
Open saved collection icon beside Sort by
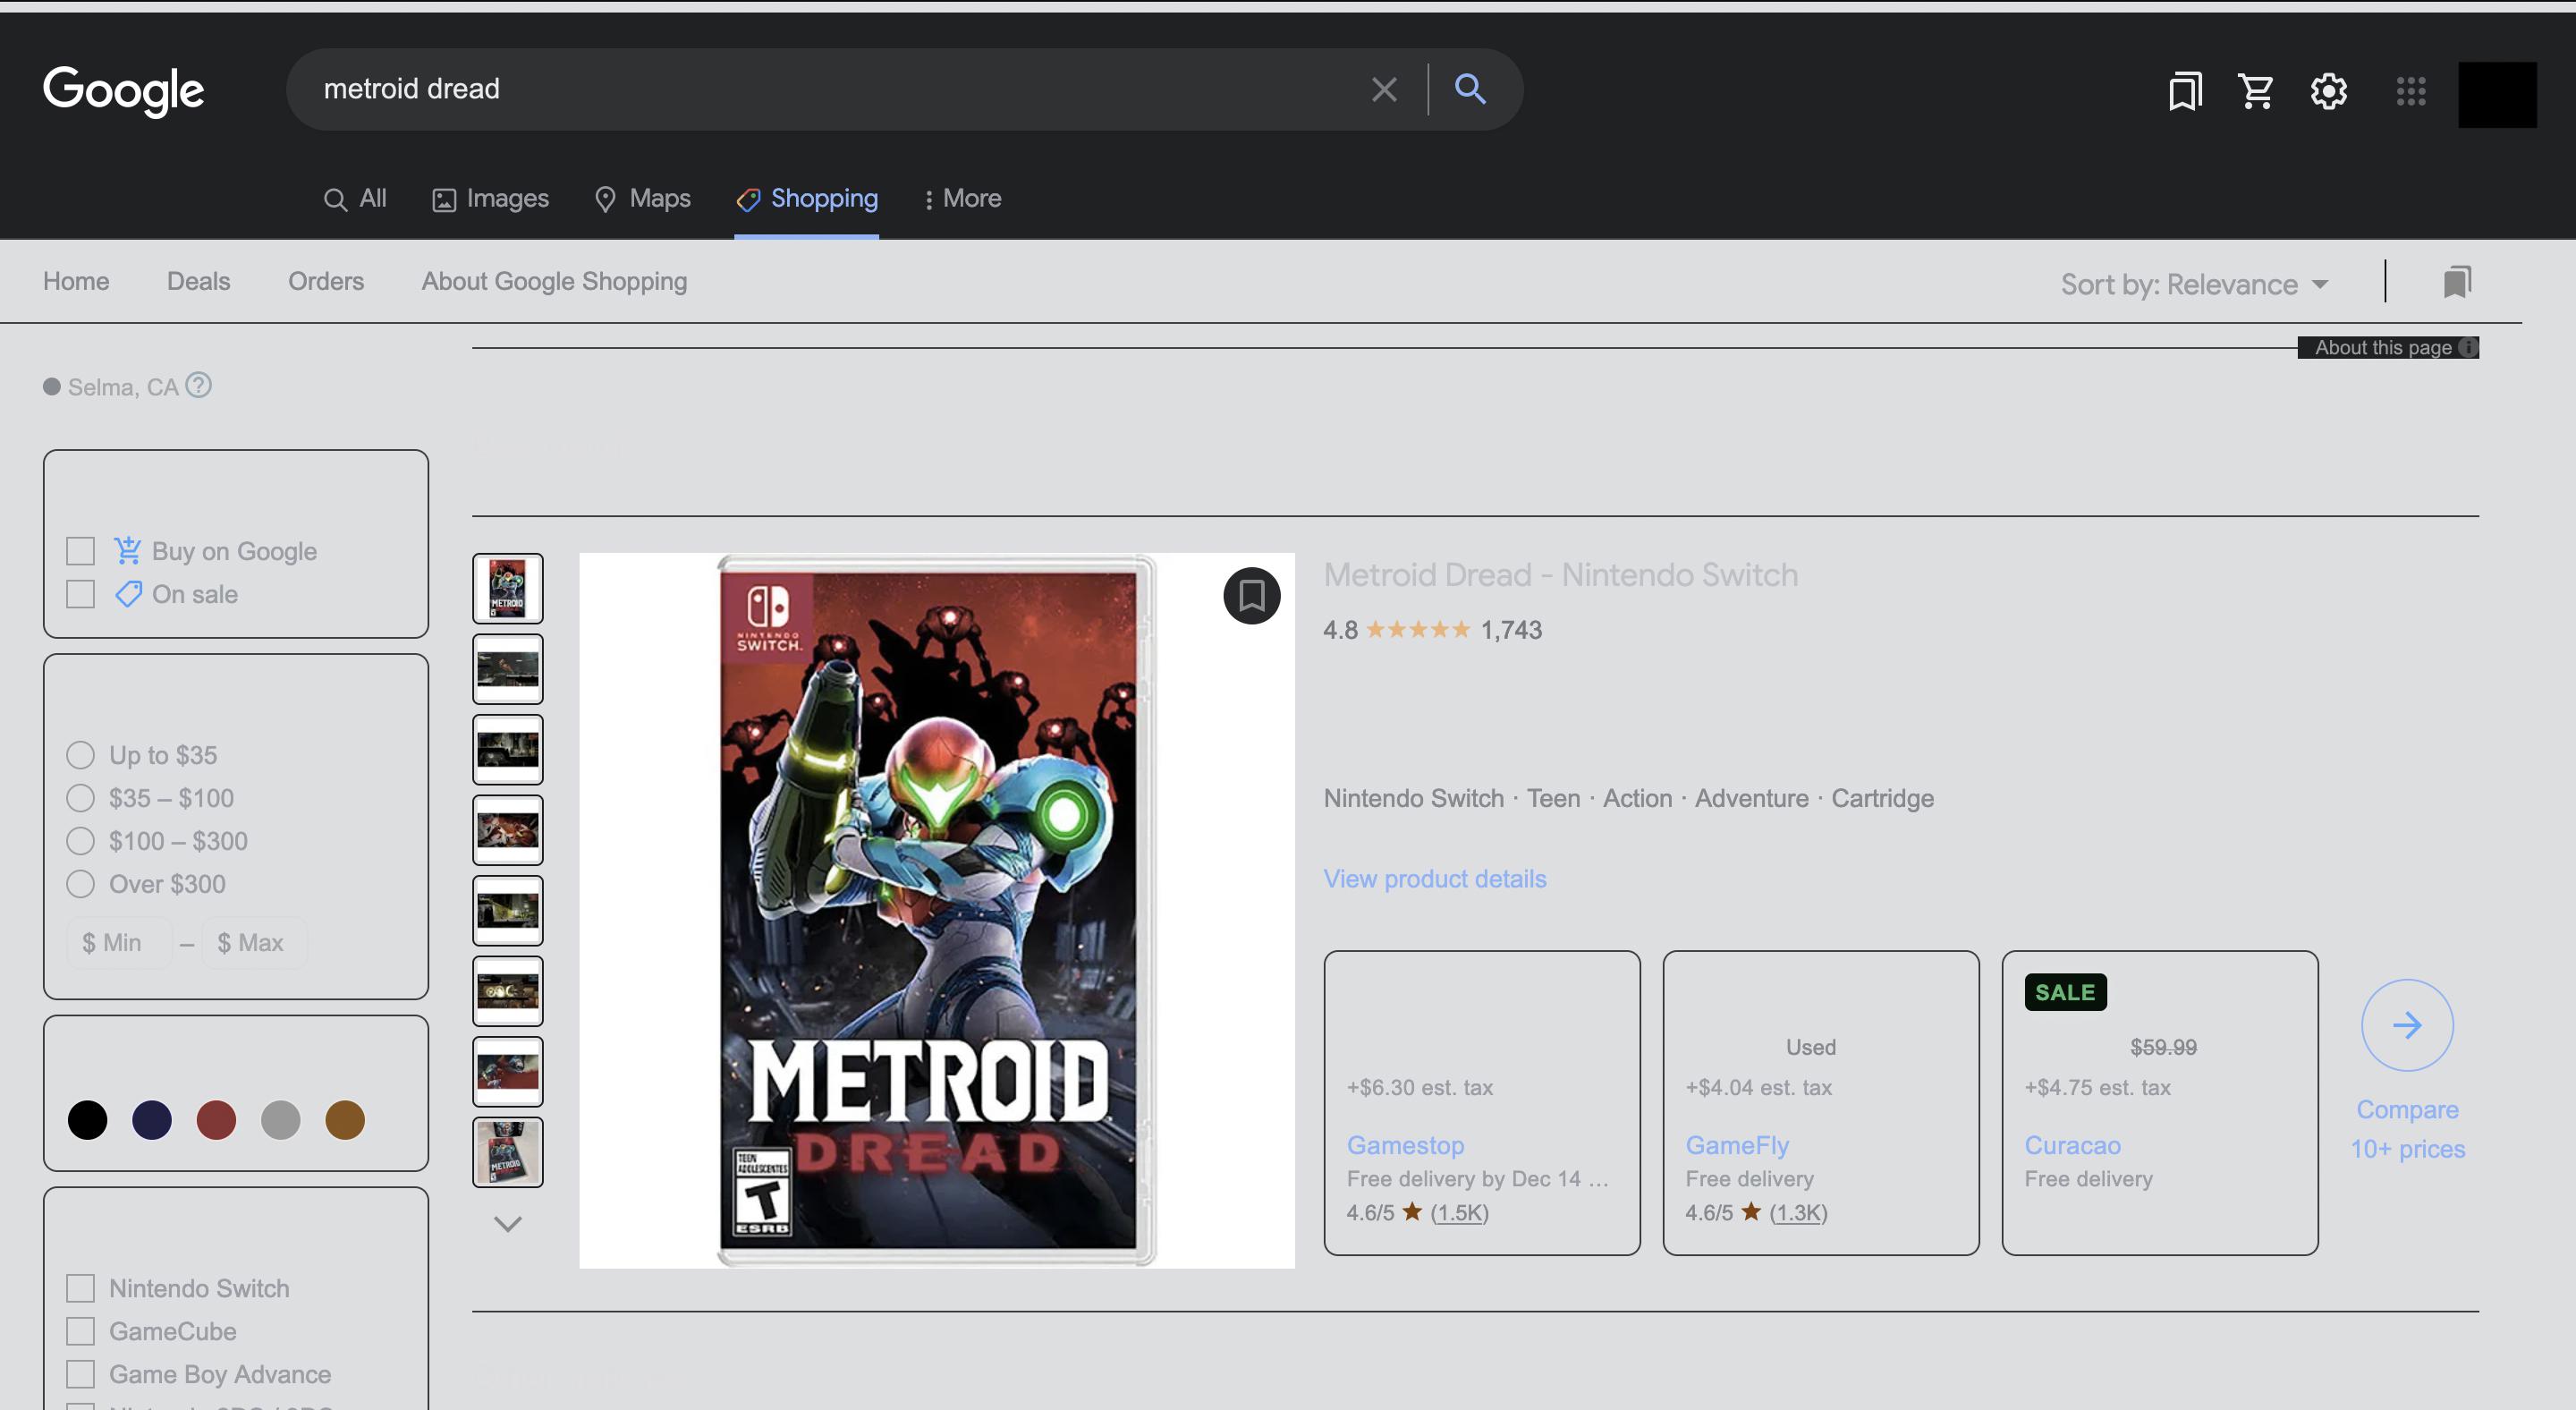coord(2457,282)
